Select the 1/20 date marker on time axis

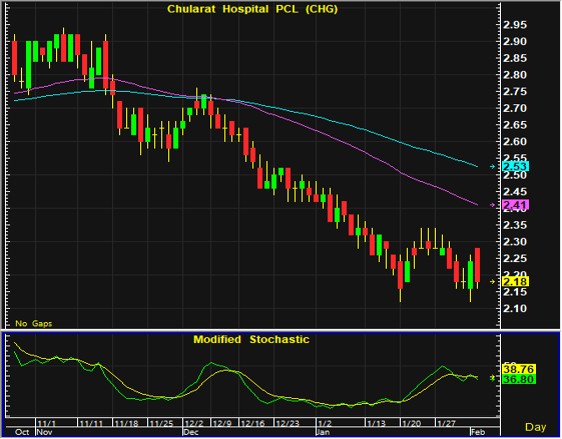(411, 424)
